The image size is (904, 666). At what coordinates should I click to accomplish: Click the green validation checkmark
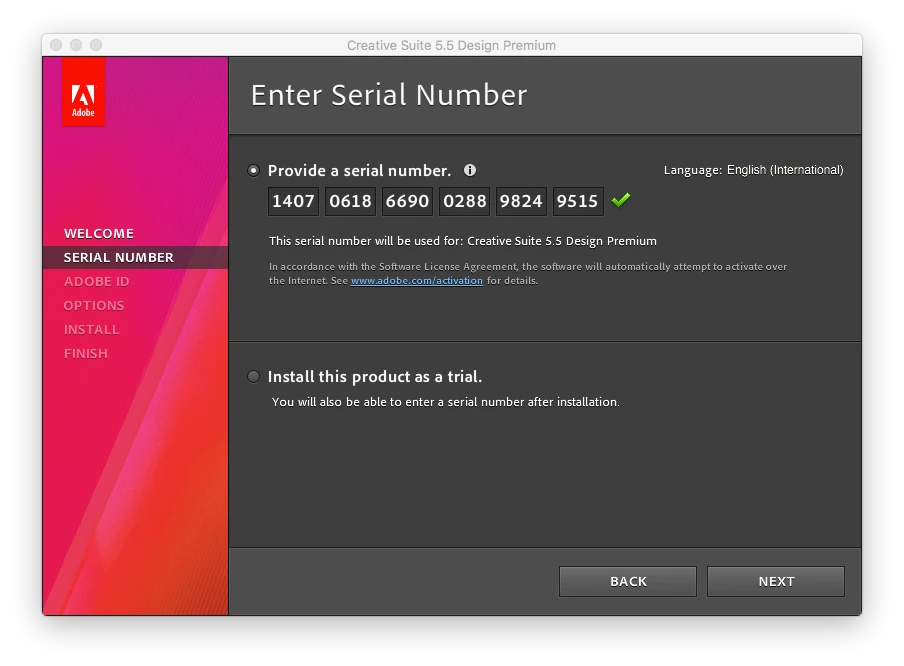[x=621, y=201]
